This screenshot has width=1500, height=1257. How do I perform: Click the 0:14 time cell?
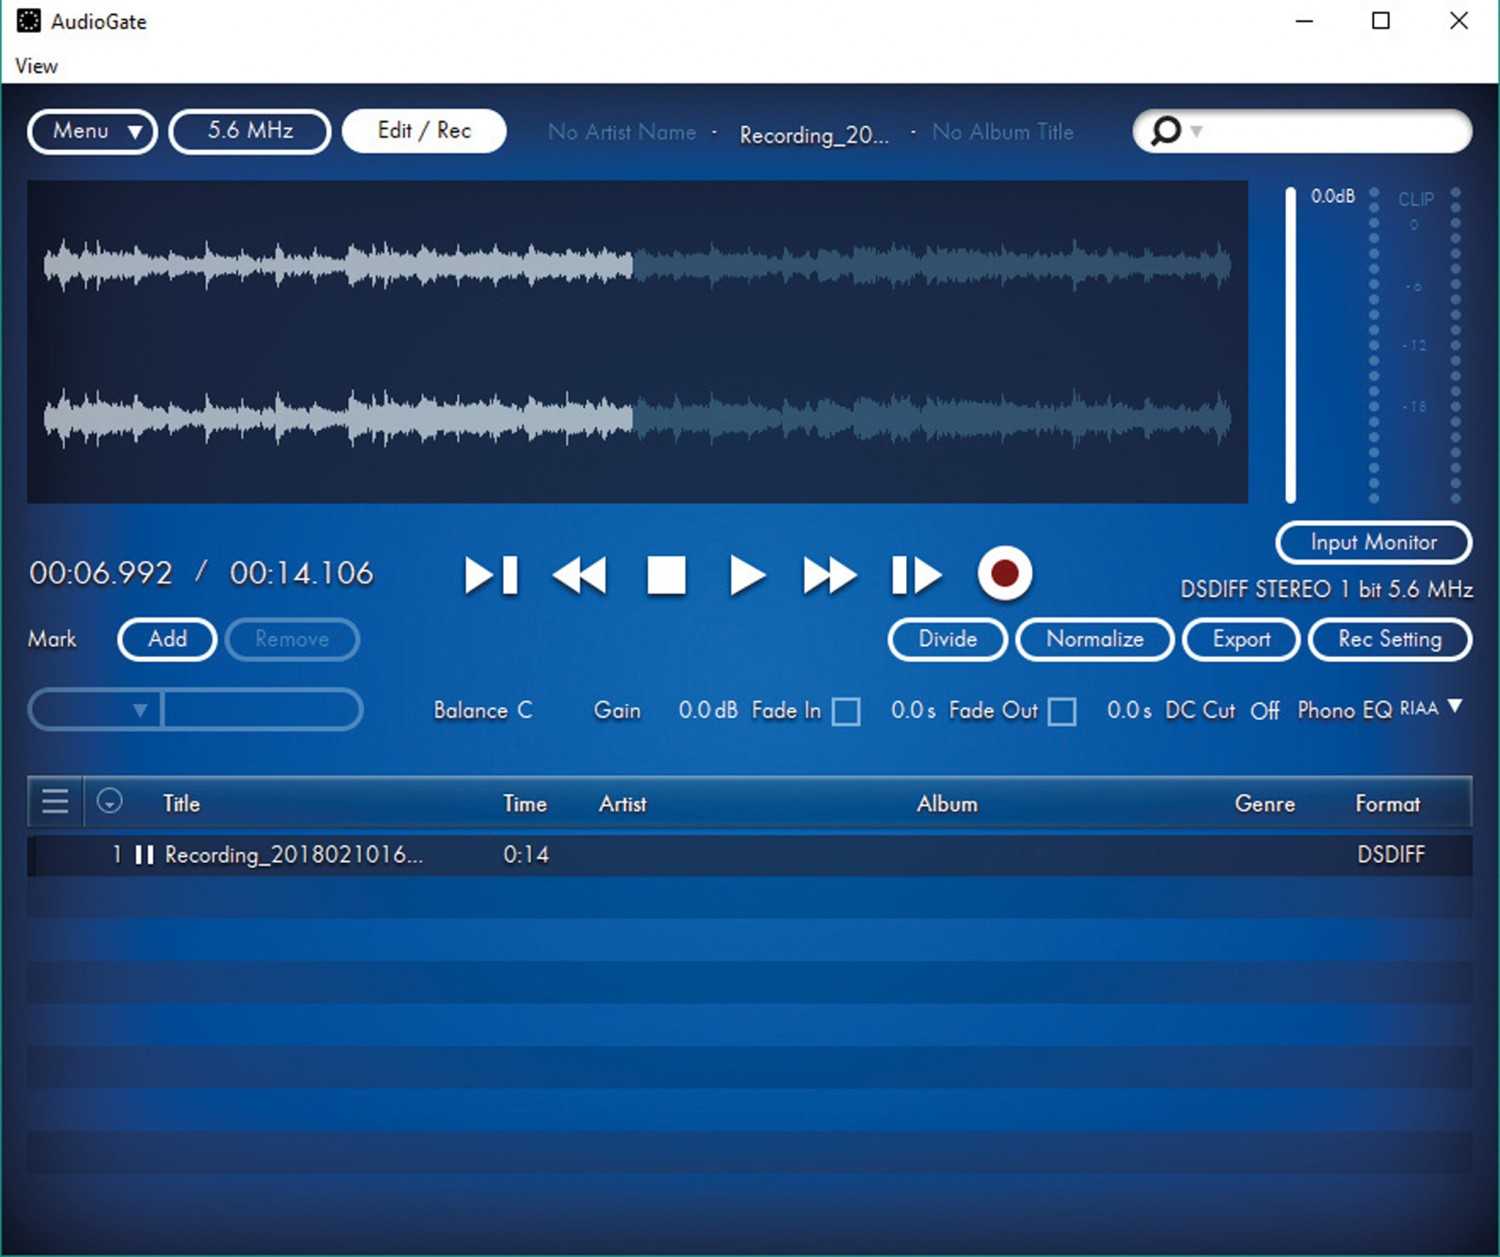tap(526, 855)
